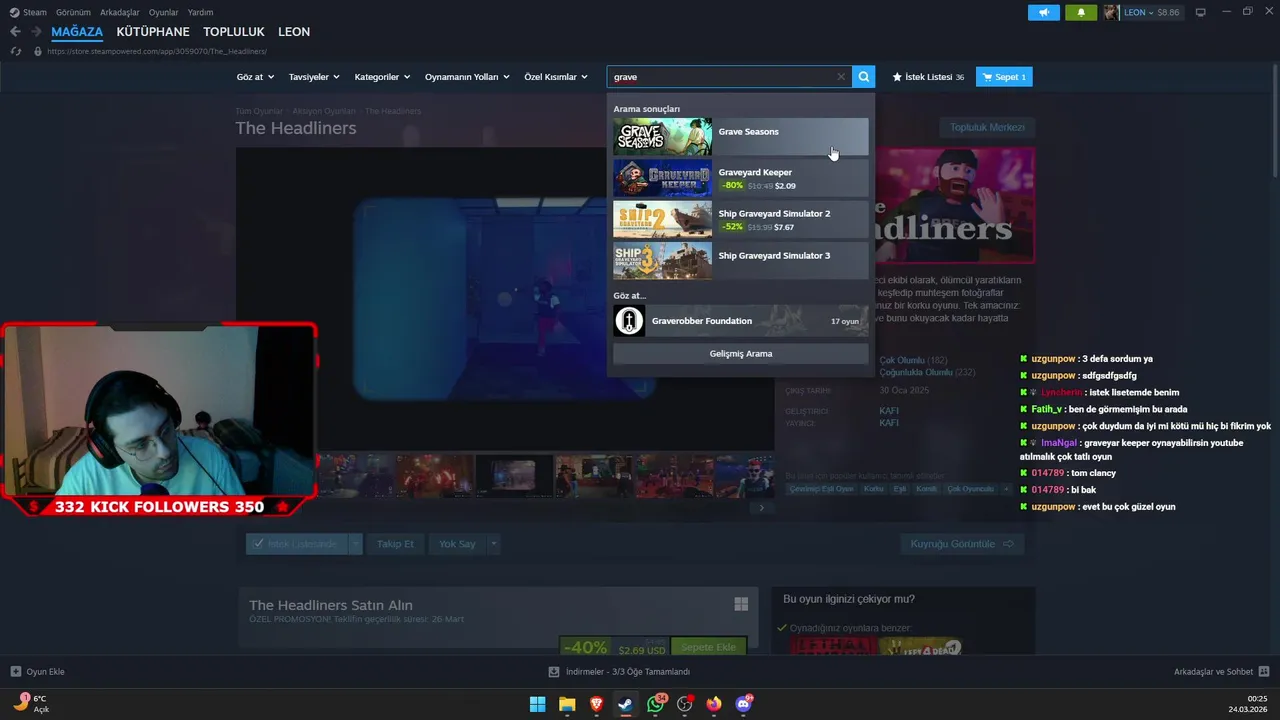Click the Oyun Ekle plus icon
Screen dimensions: 1280x720
coord(16,672)
